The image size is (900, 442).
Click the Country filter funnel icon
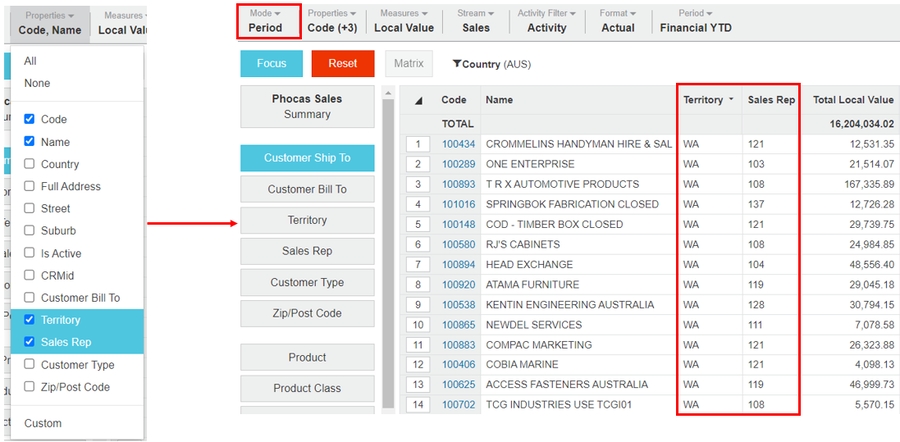pyautogui.click(x=457, y=64)
